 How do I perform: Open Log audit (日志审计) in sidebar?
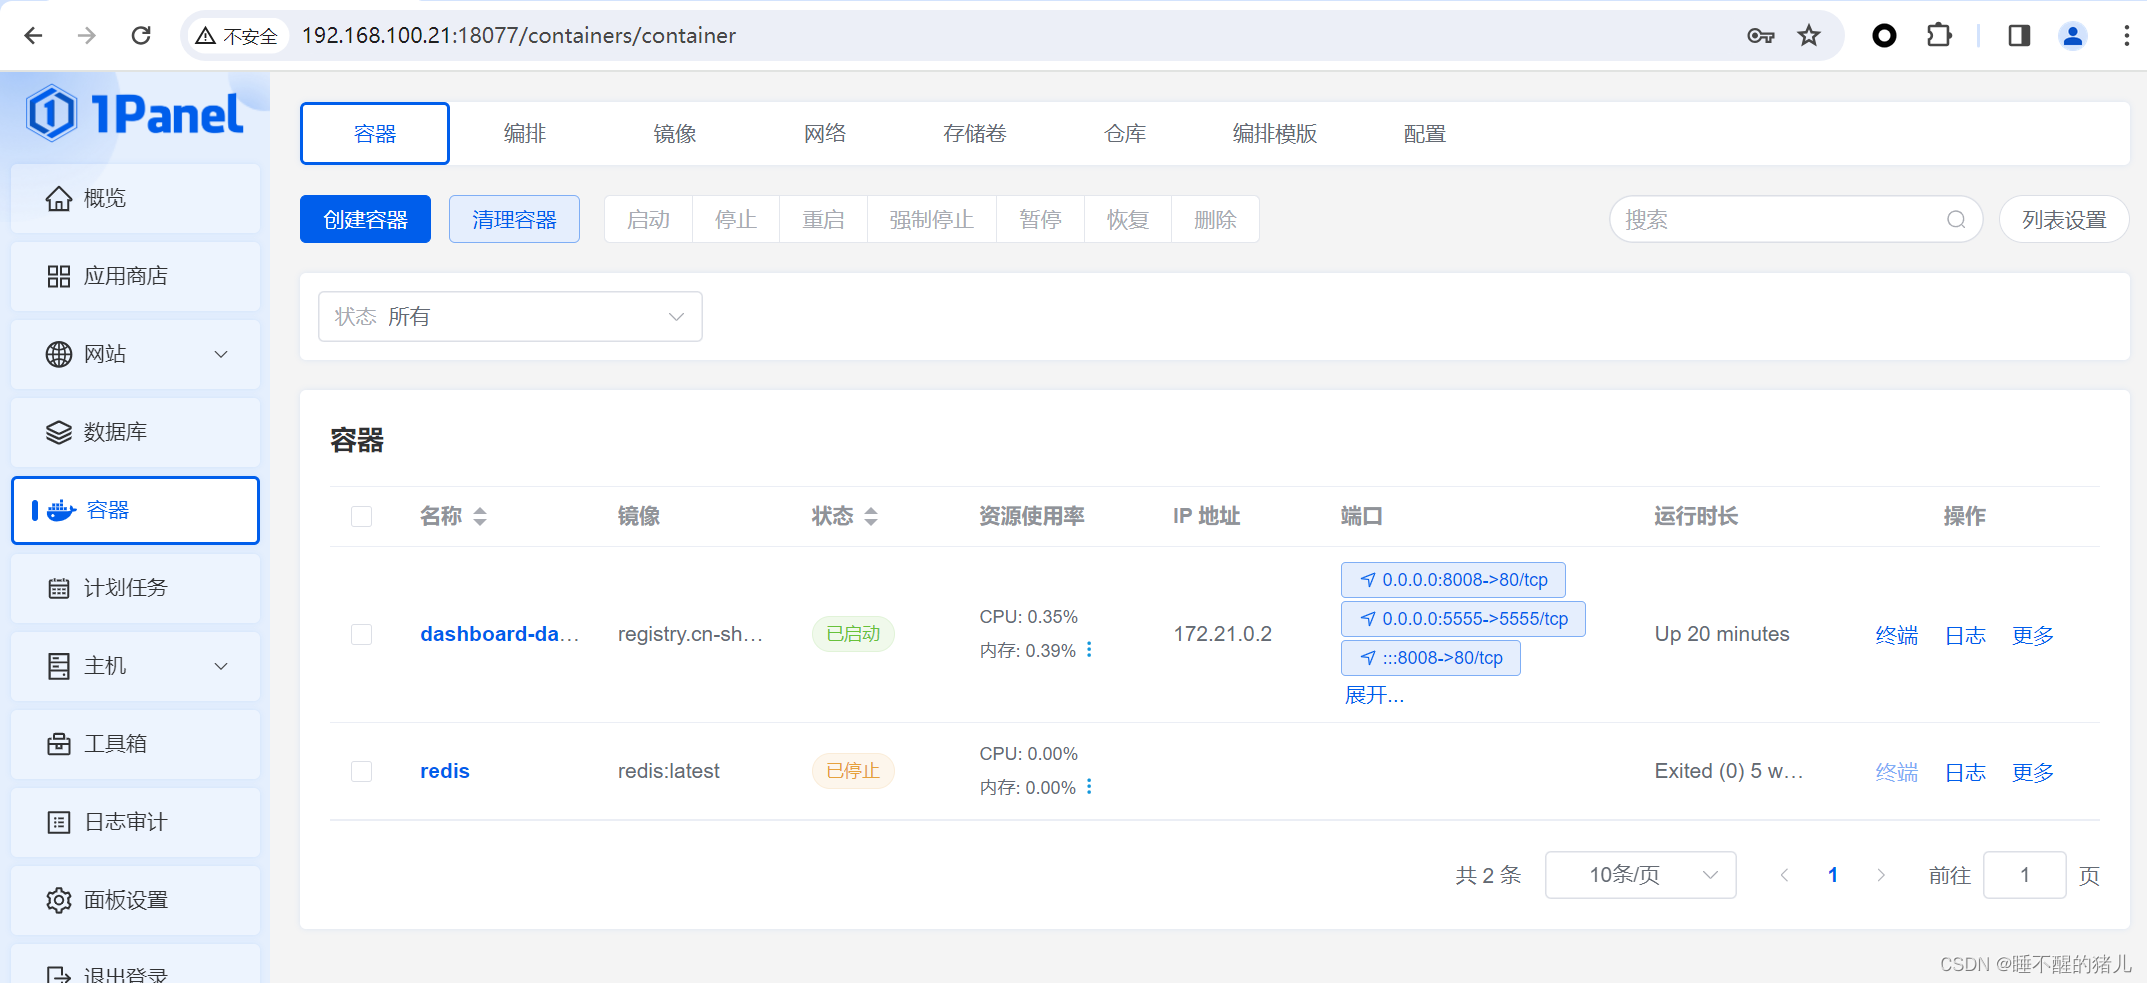[135, 822]
